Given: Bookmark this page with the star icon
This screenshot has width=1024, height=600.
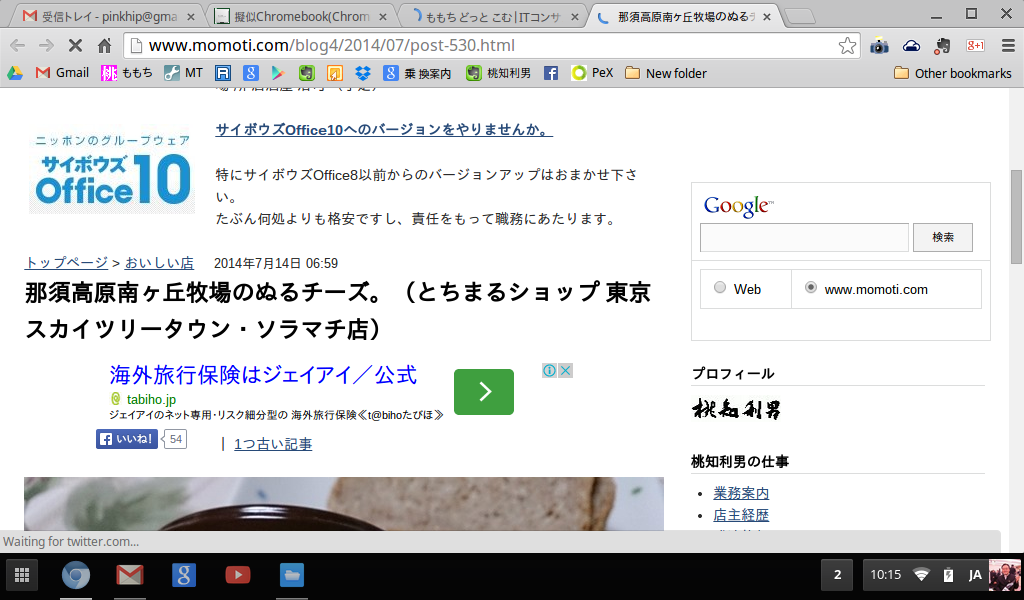Looking at the screenshot, I should point(848,45).
